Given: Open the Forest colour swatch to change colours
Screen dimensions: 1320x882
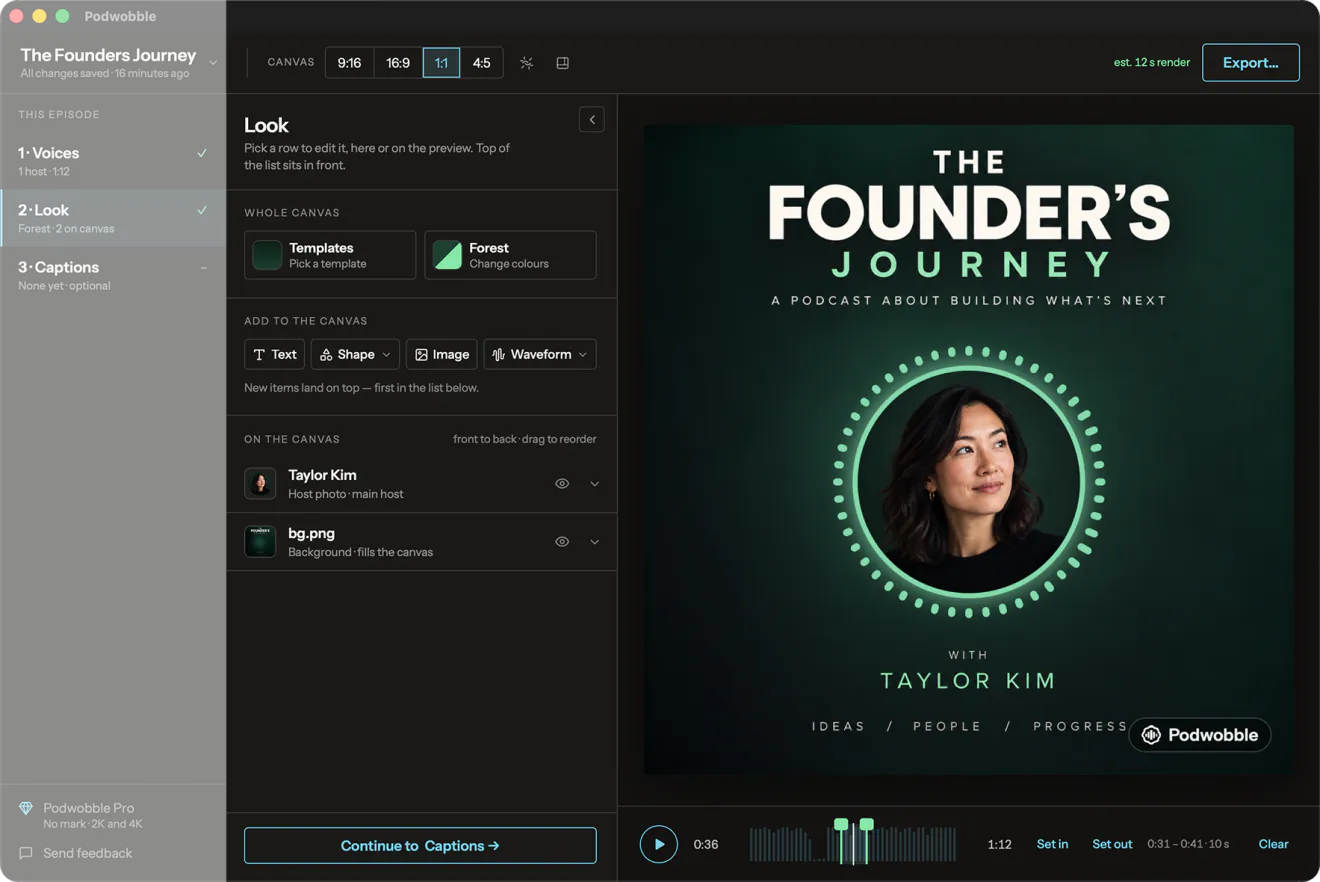Looking at the screenshot, I should 510,255.
